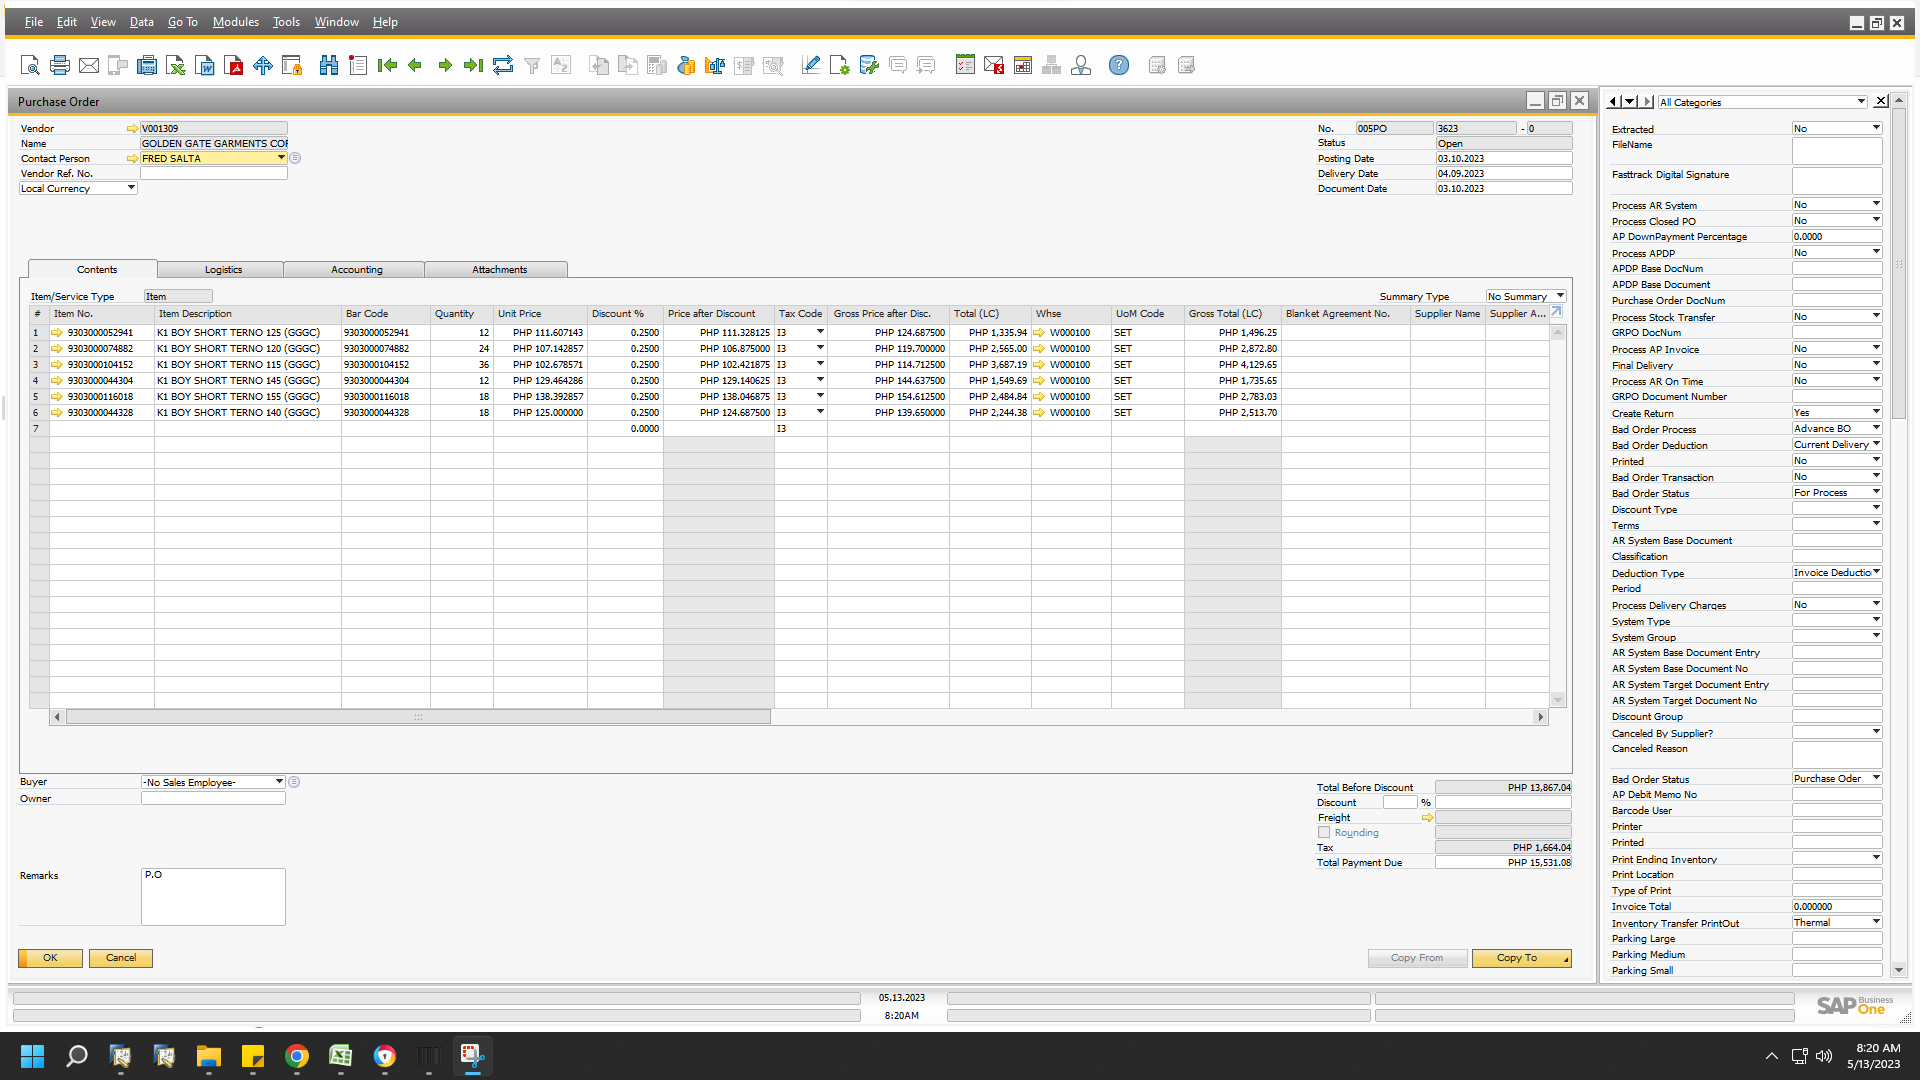The height and width of the screenshot is (1080, 1920).
Task: Click the Copy To button
Action: pyautogui.click(x=1520, y=958)
